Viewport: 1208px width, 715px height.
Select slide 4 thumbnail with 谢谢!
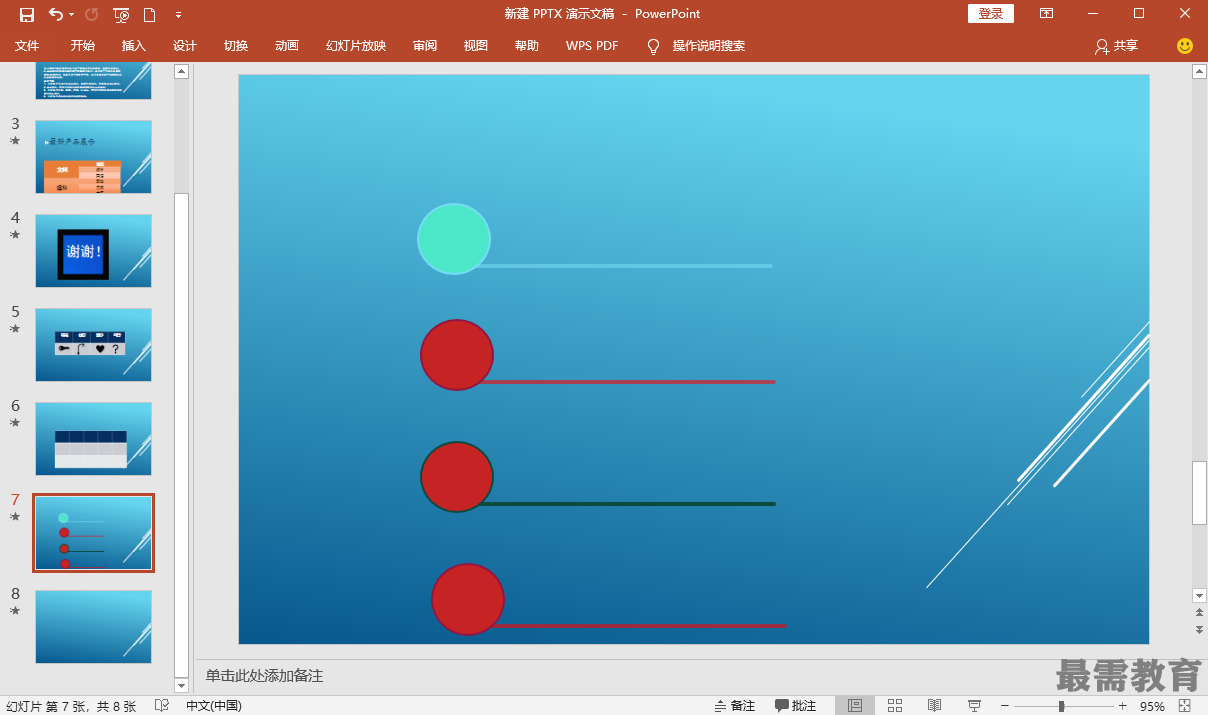point(94,251)
